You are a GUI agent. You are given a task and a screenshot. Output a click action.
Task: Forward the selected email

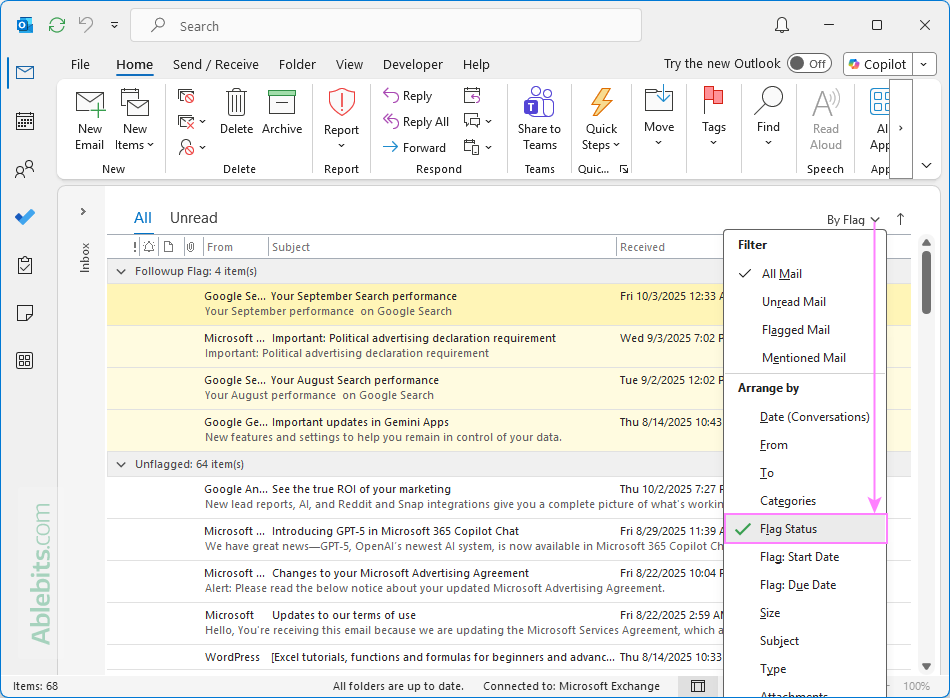point(414,147)
